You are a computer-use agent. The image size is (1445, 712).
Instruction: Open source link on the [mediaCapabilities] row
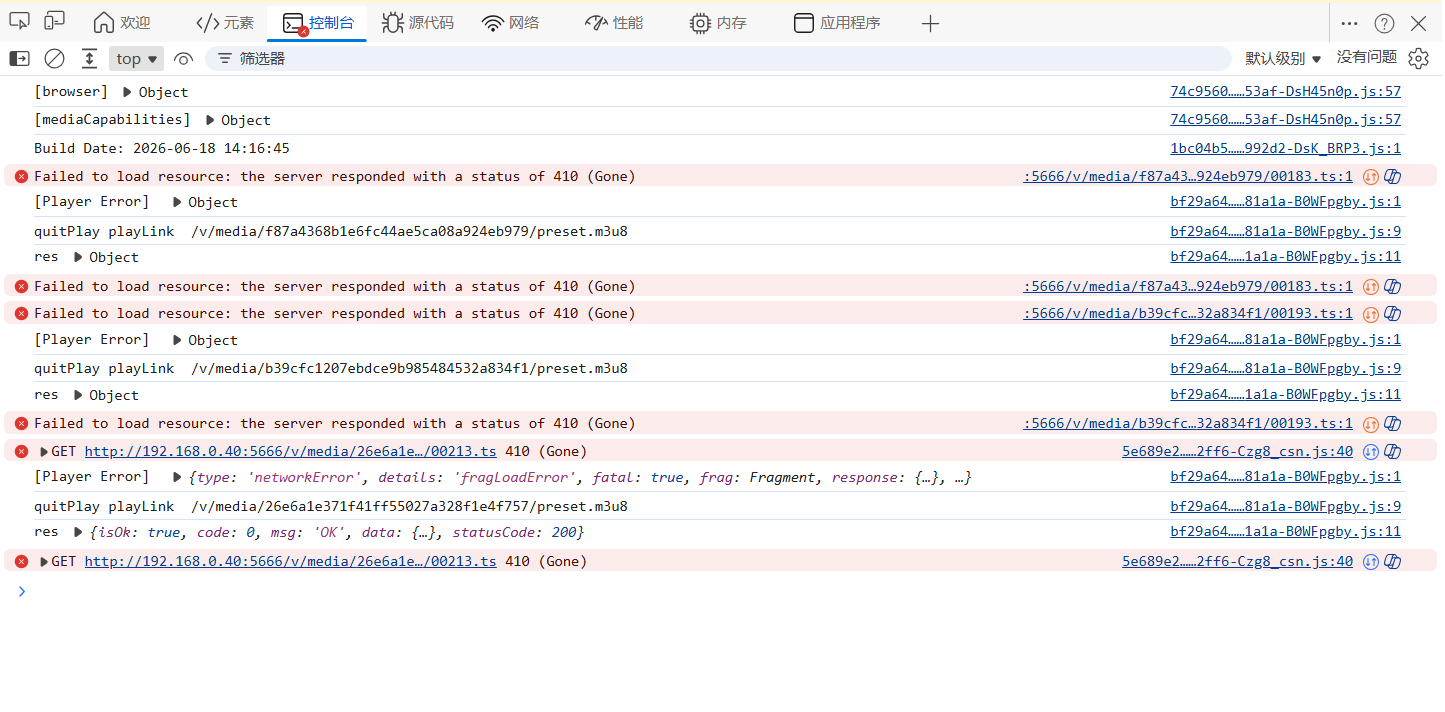coord(1285,120)
